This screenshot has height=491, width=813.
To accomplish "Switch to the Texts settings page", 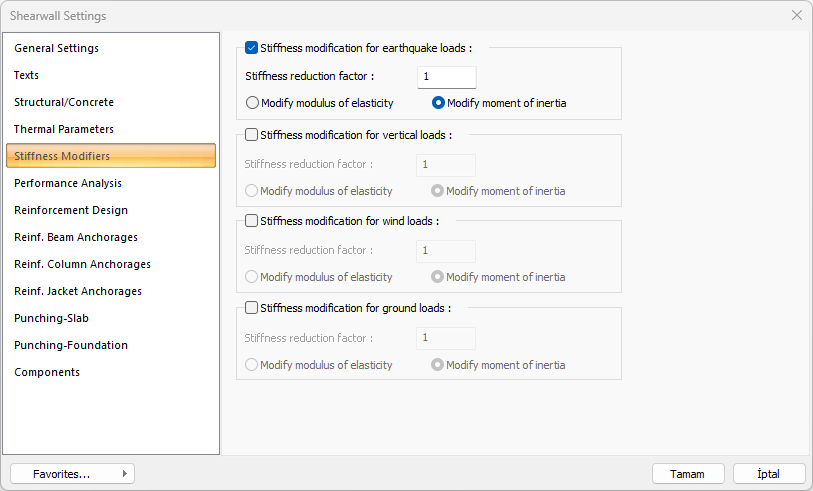I will 27,75.
